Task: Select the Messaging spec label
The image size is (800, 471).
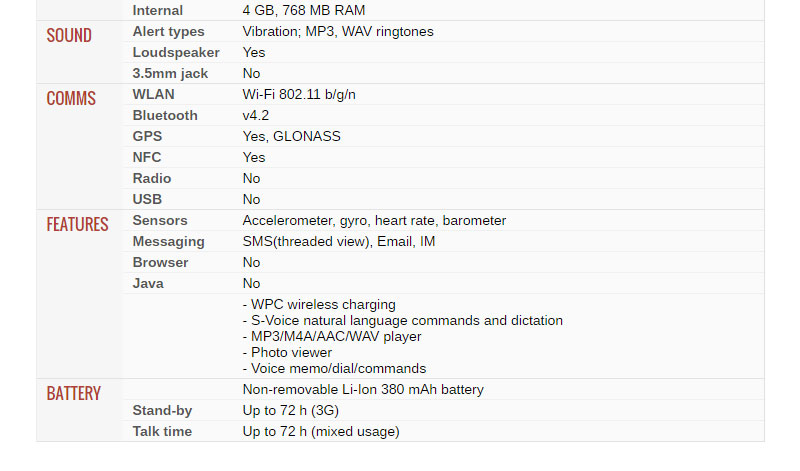Action: point(168,241)
